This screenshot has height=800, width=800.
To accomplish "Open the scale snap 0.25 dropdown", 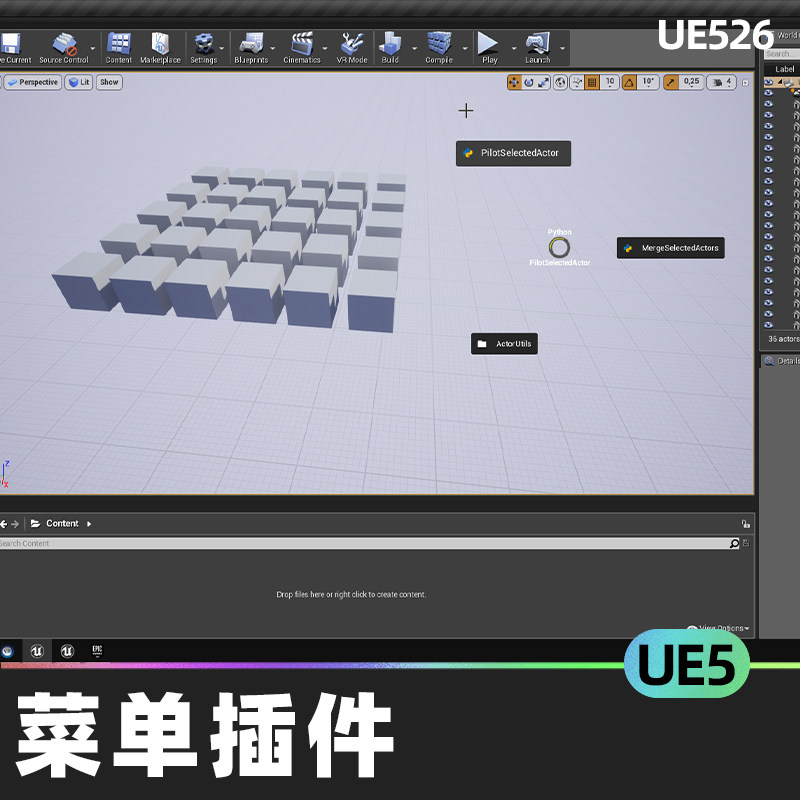I will tap(691, 82).
